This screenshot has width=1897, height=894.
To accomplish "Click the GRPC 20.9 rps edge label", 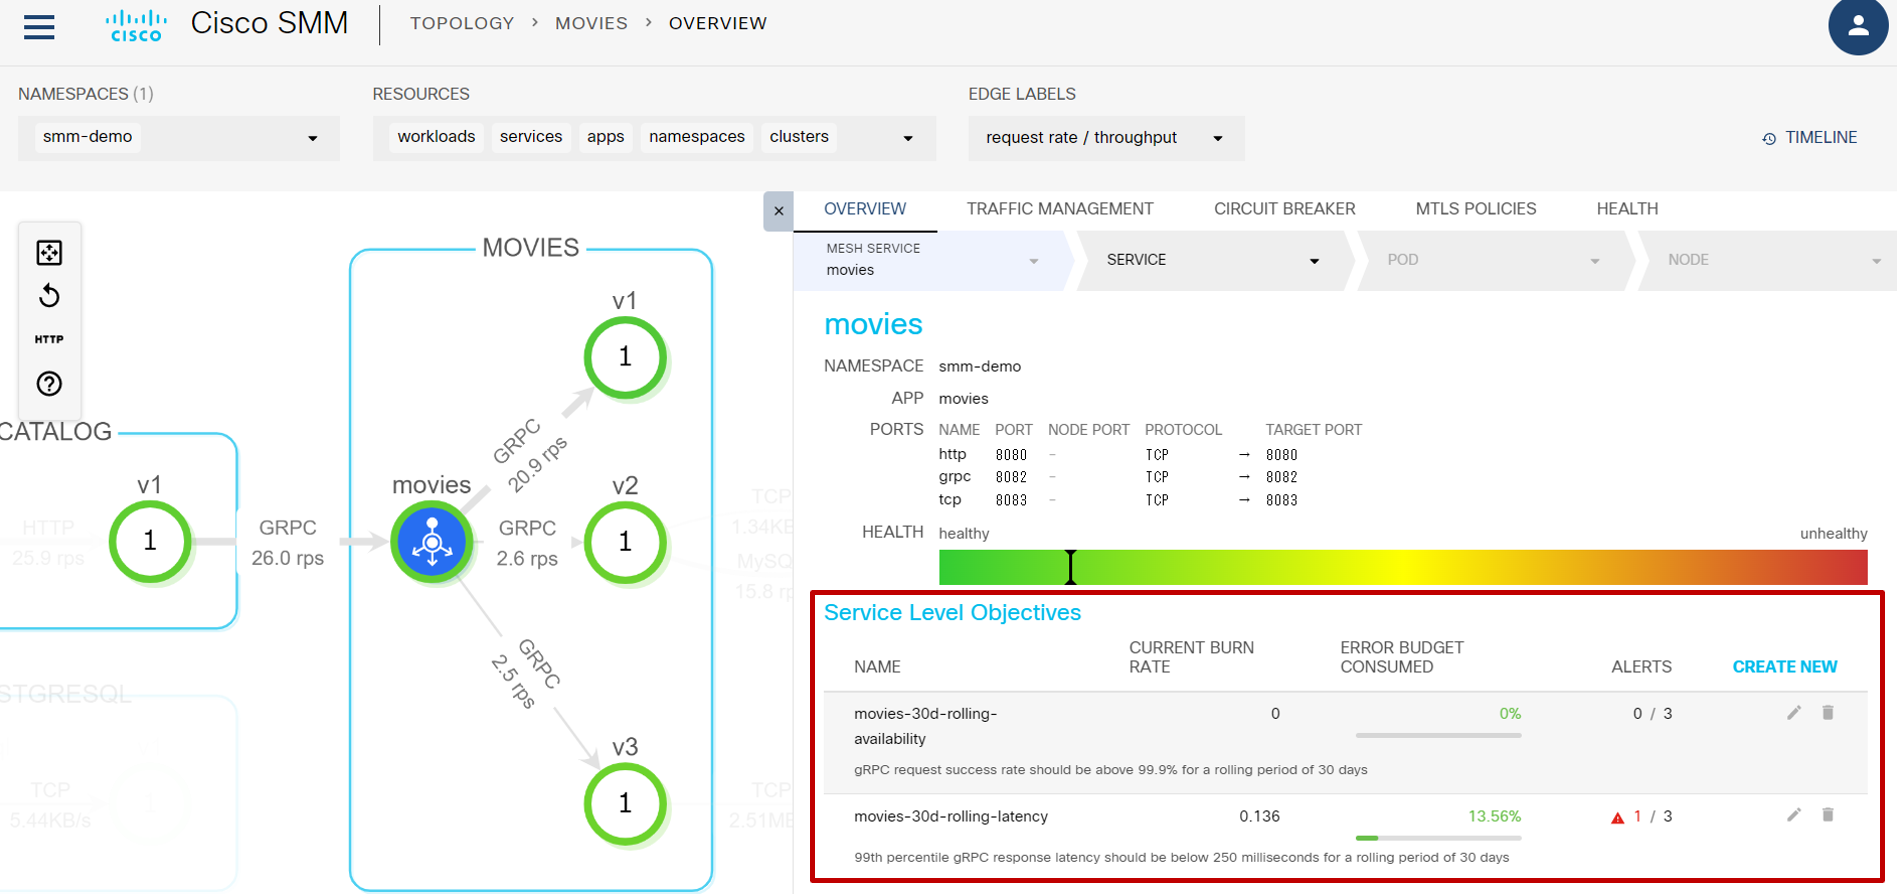I will [x=530, y=455].
